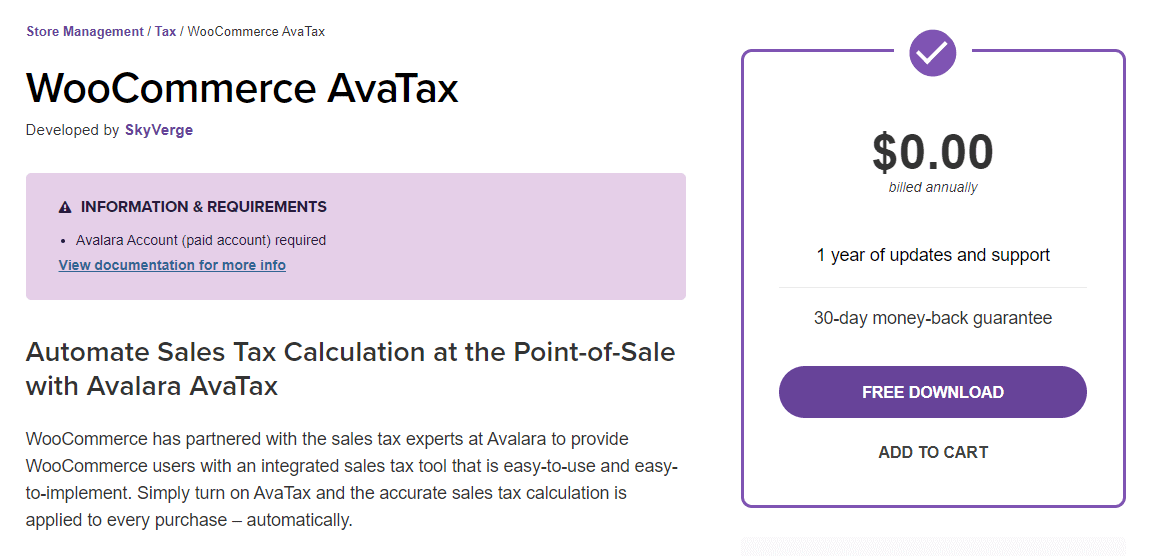Click the Developed by label
The height and width of the screenshot is (556, 1153).
tap(72, 130)
